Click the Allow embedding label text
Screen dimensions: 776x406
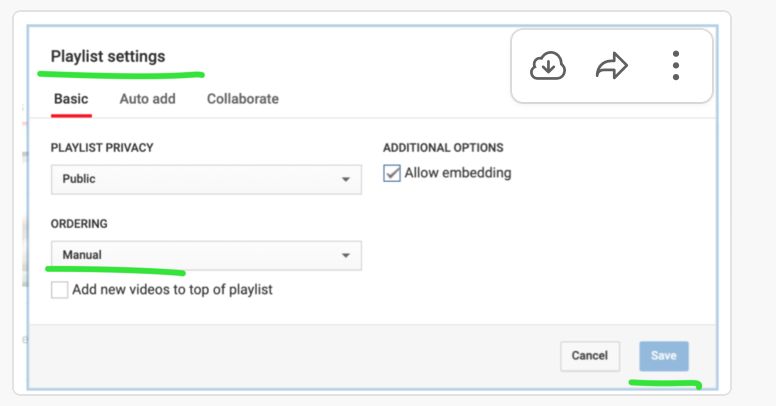click(x=458, y=173)
